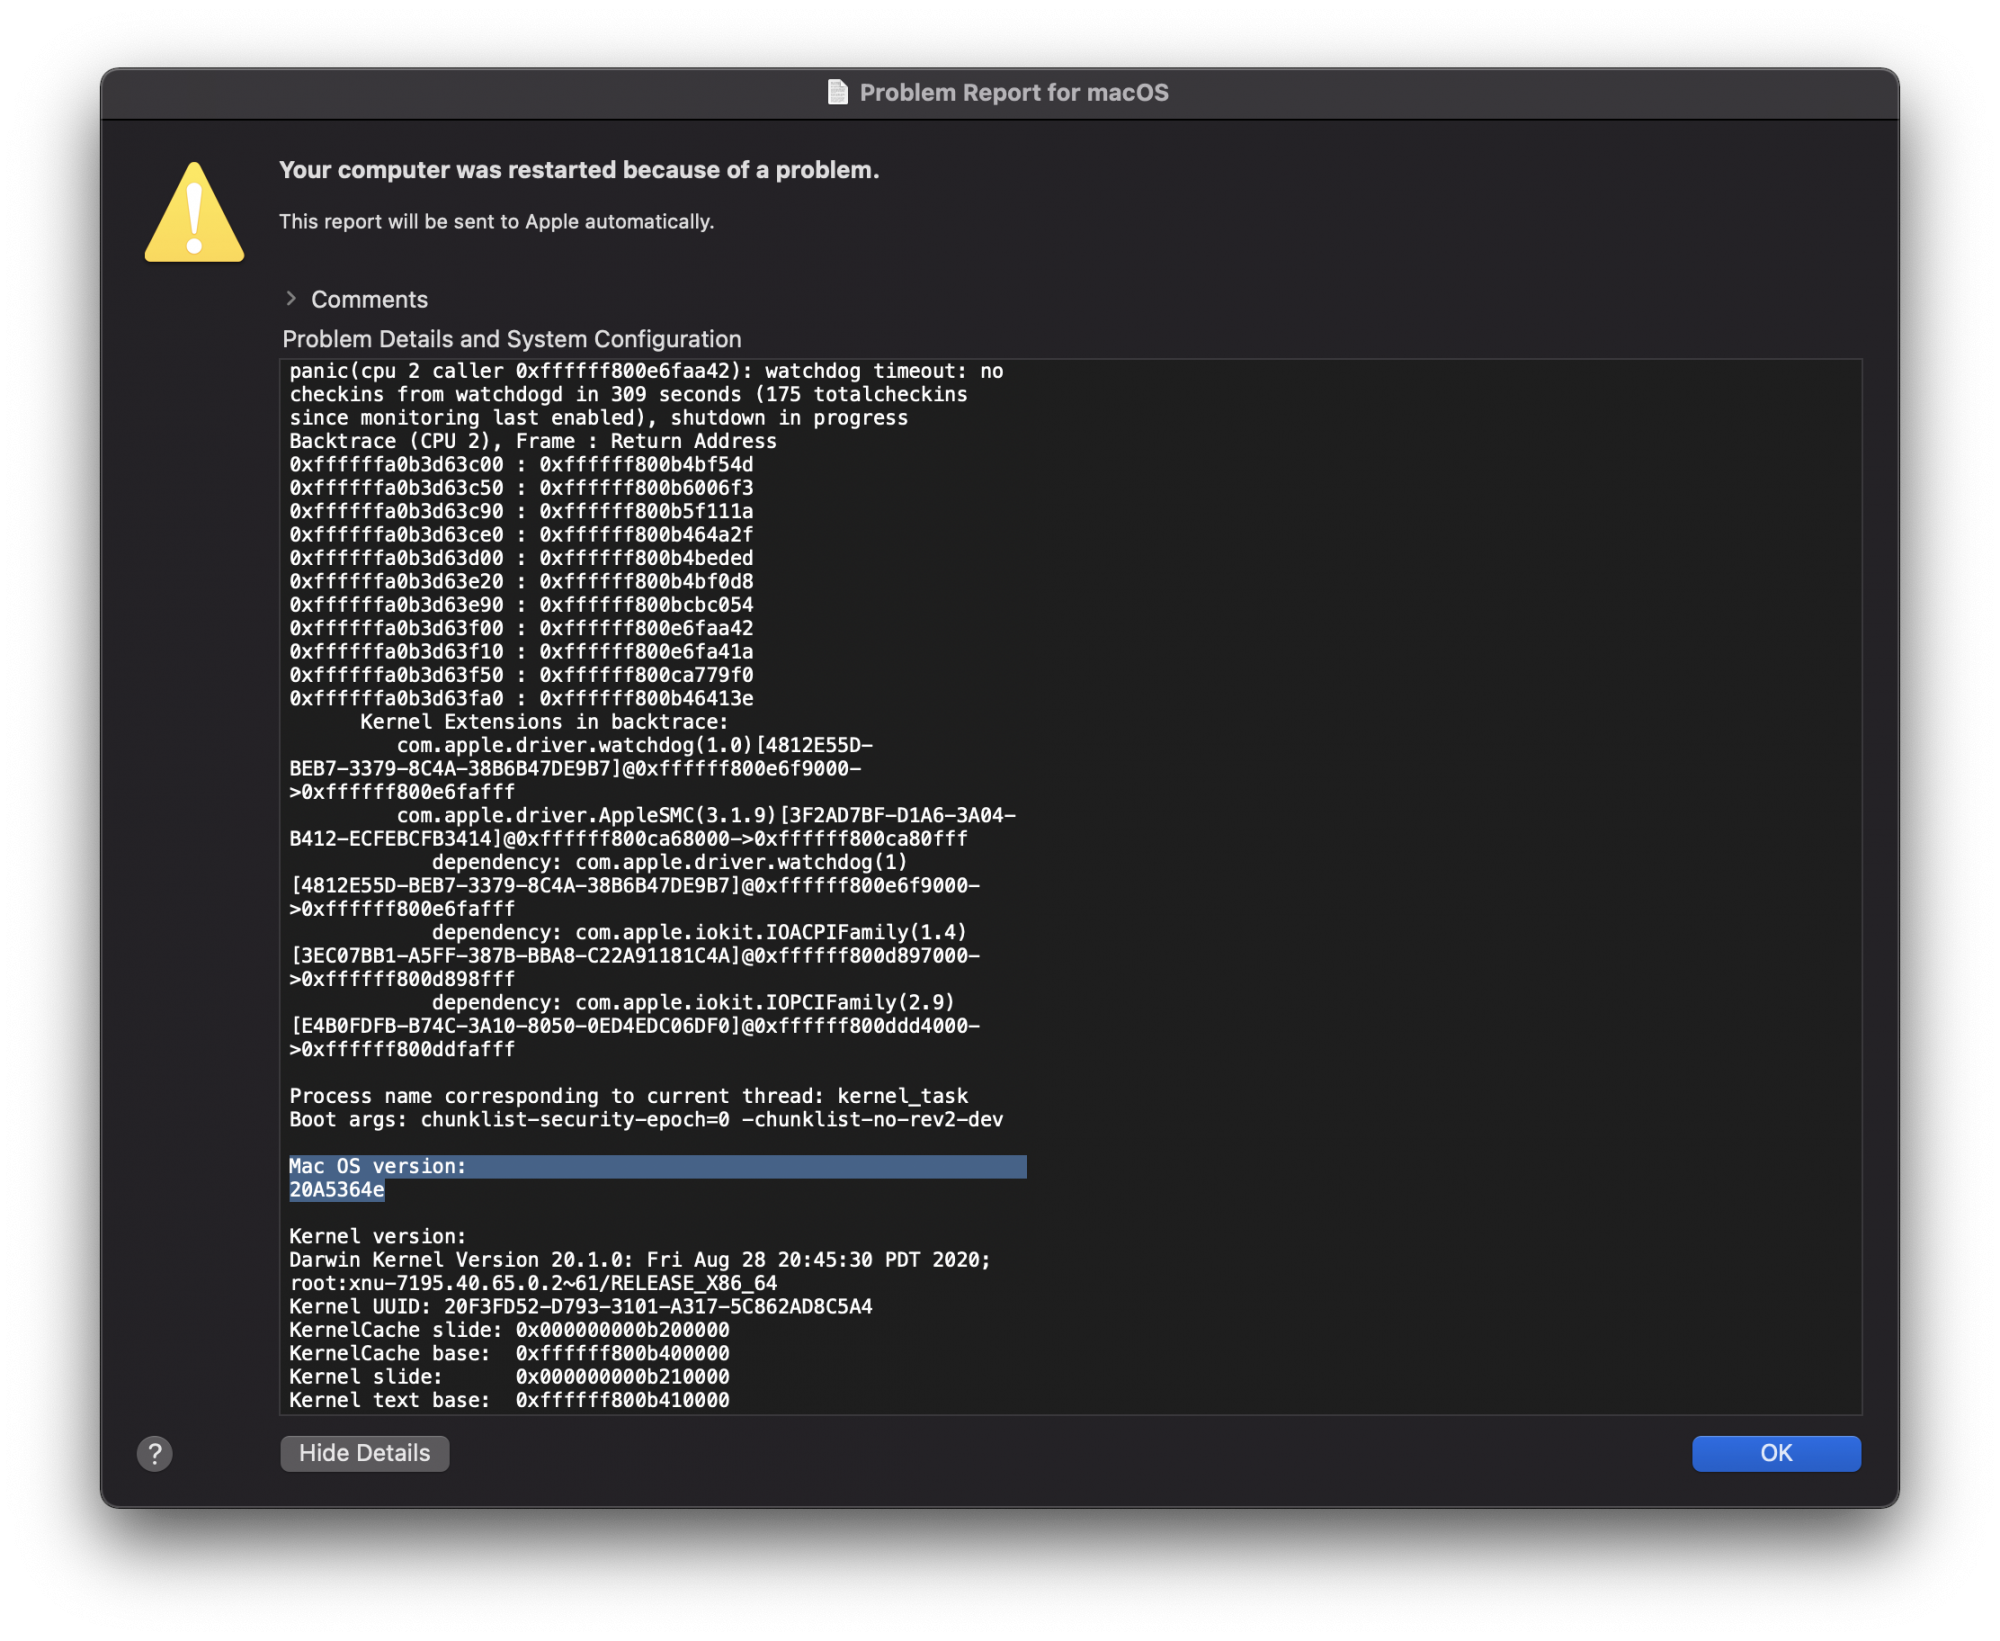Click the Comments label
The image size is (2000, 1641).
pyautogui.click(x=369, y=300)
